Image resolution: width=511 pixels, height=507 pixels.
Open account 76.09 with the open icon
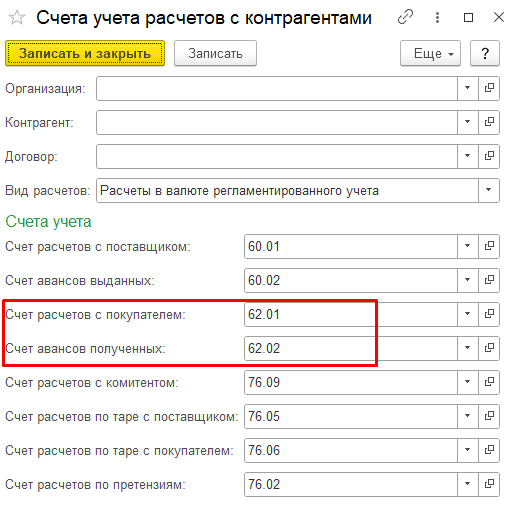(489, 382)
